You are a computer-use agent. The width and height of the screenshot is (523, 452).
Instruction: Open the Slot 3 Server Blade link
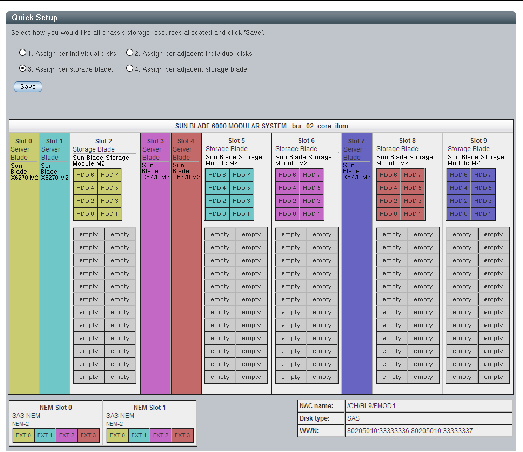pos(151,153)
